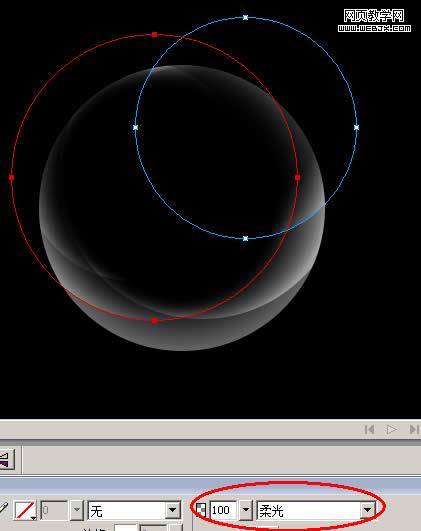The height and width of the screenshot is (531, 421).
Task: Open the opacity slider arrow beside 100
Action: 246,510
